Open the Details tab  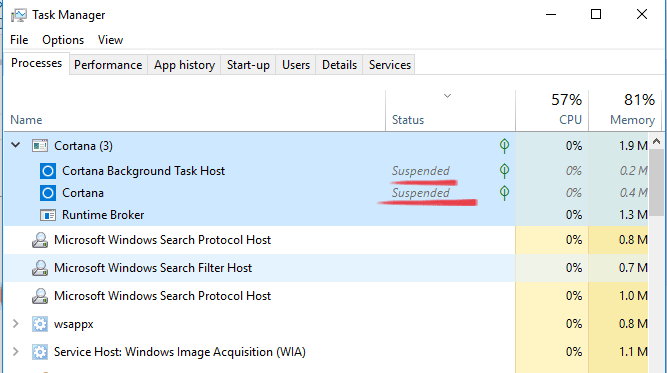click(339, 65)
